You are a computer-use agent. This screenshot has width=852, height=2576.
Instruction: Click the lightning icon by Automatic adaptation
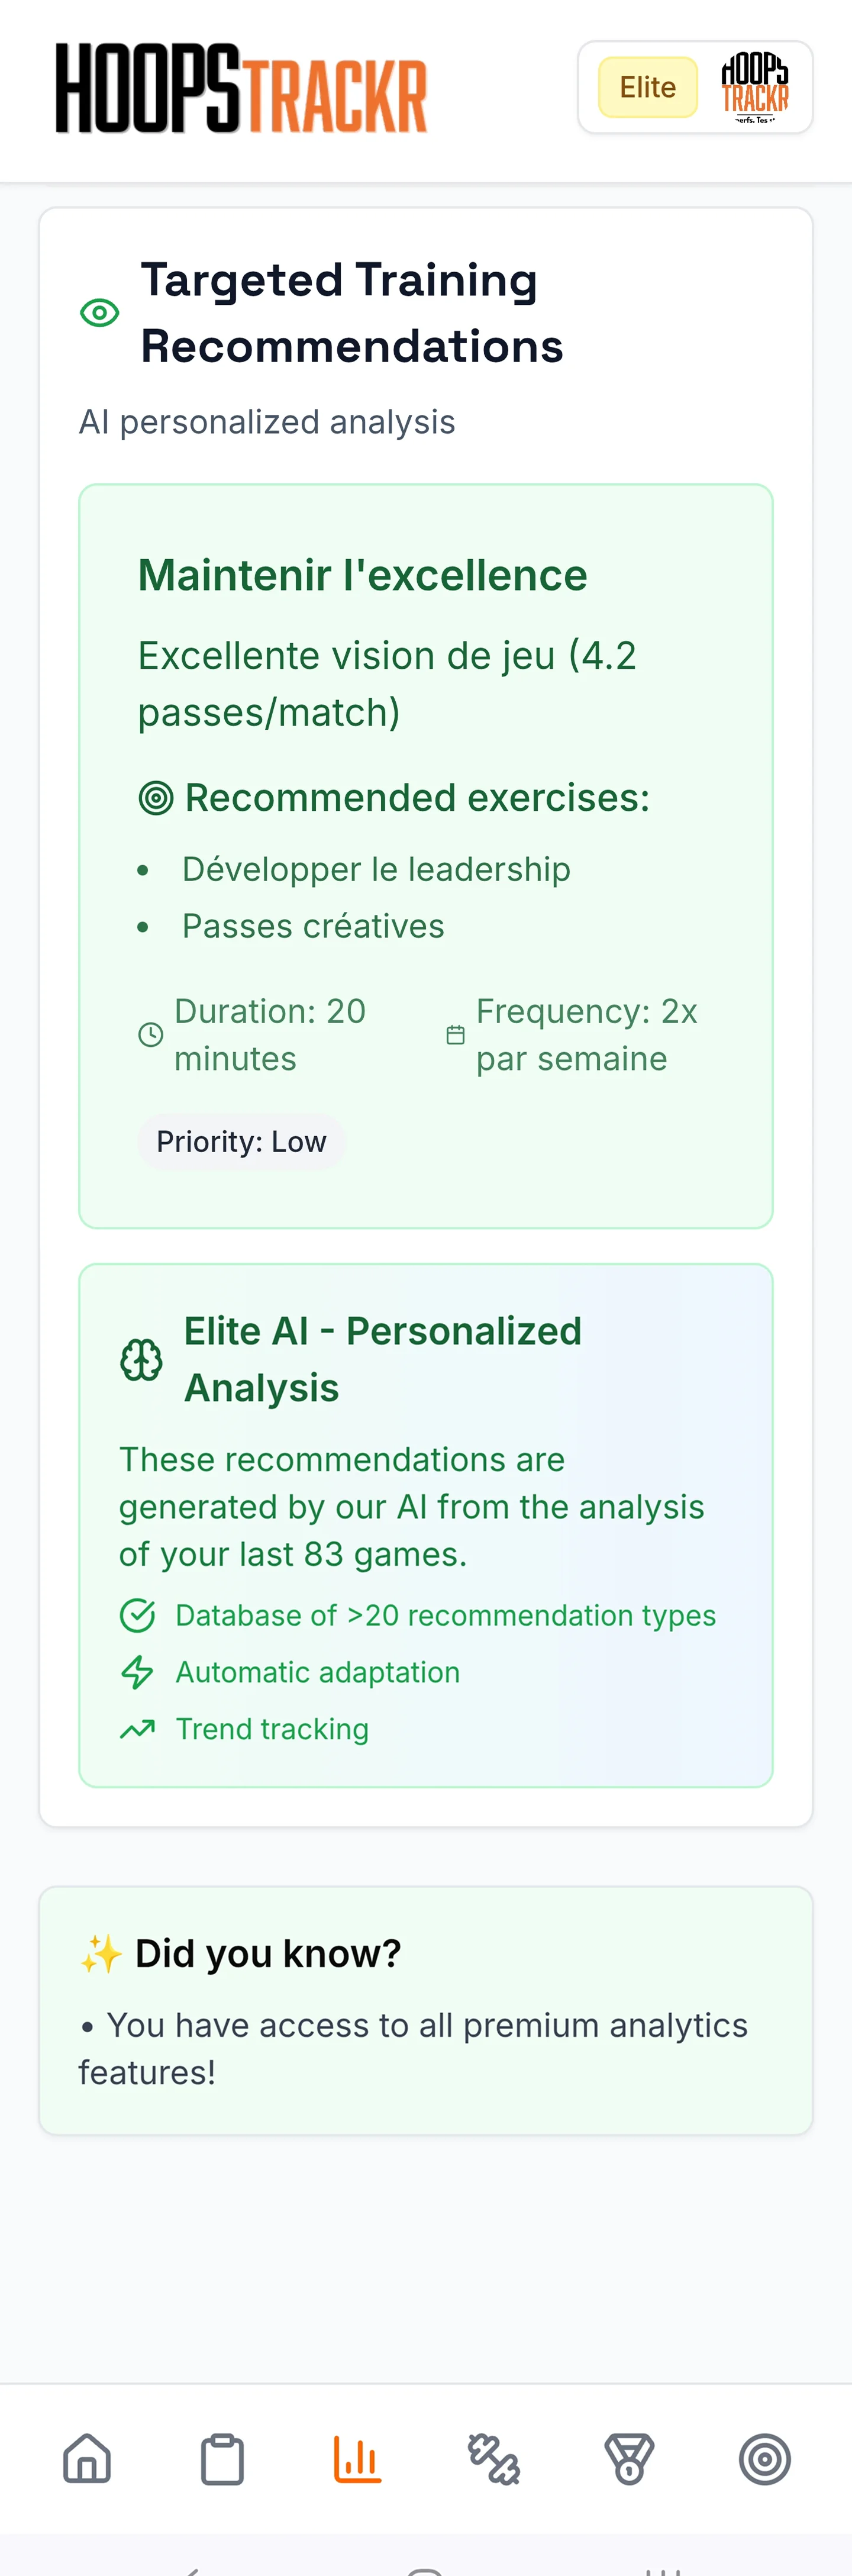pos(137,1672)
